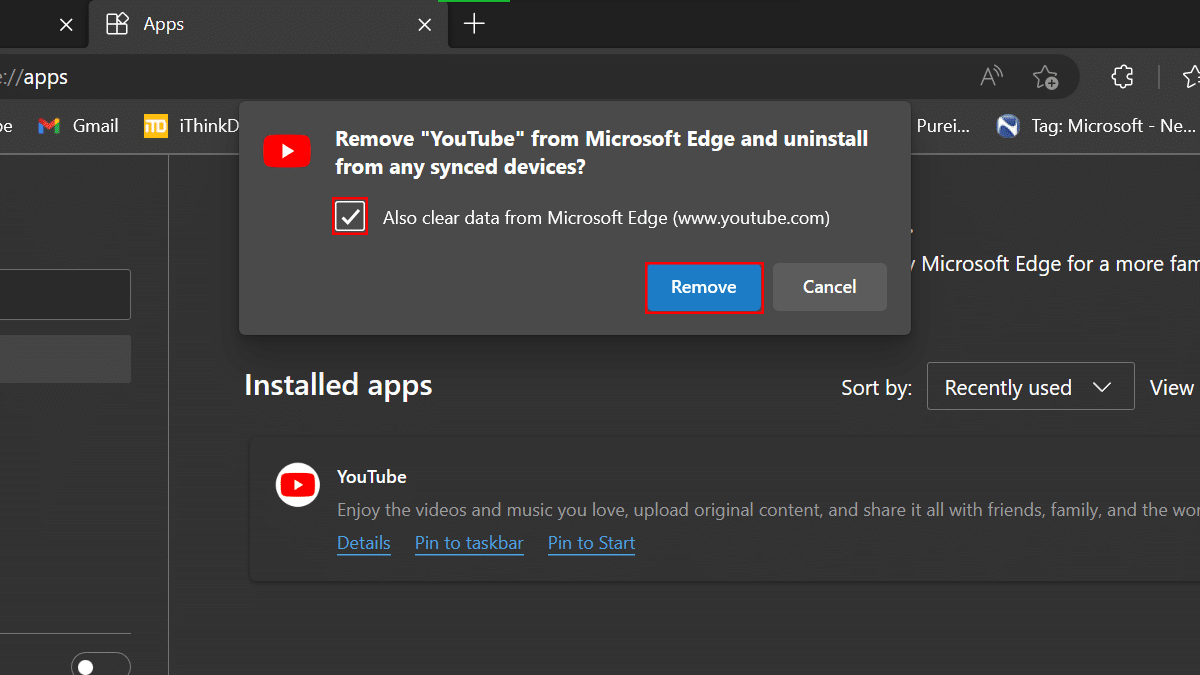Click the Remove button

coord(704,287)
